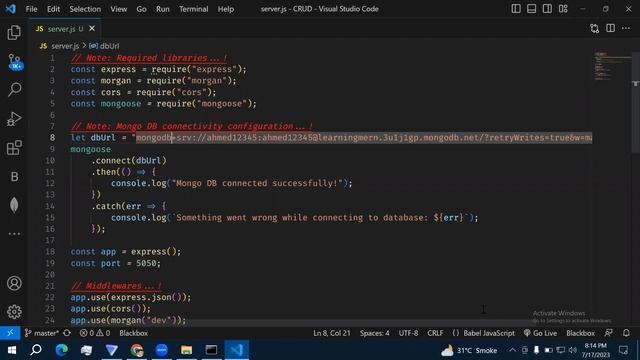The height and width of the screenshot is (360, 640).
Task: Open the Selection menu
Action: (x=85, y=9)
